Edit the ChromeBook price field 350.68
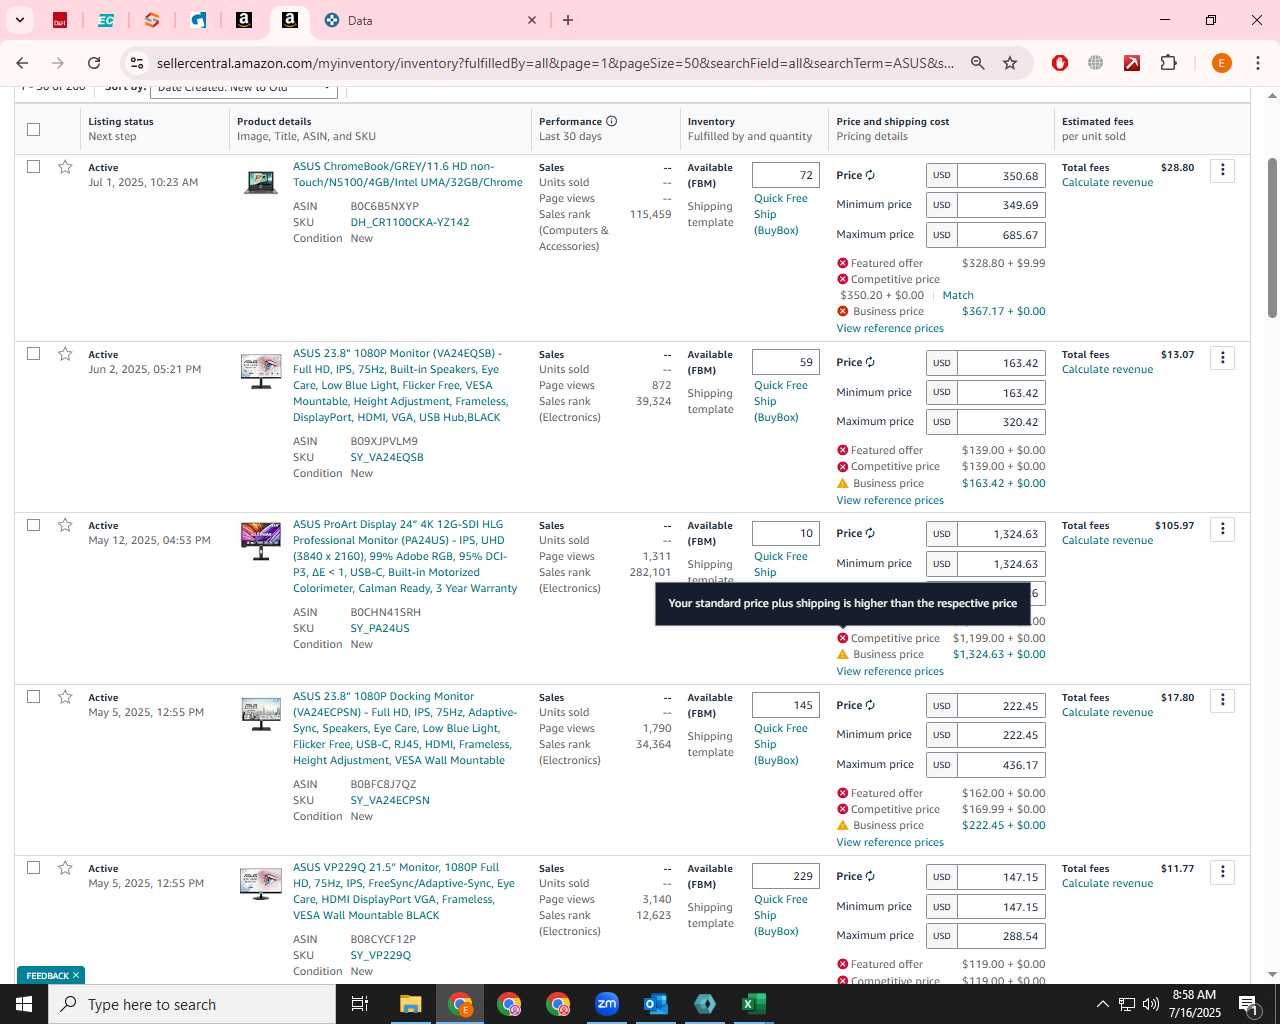Viewport: 1280px width, 1024px height. pos(1001,176)
